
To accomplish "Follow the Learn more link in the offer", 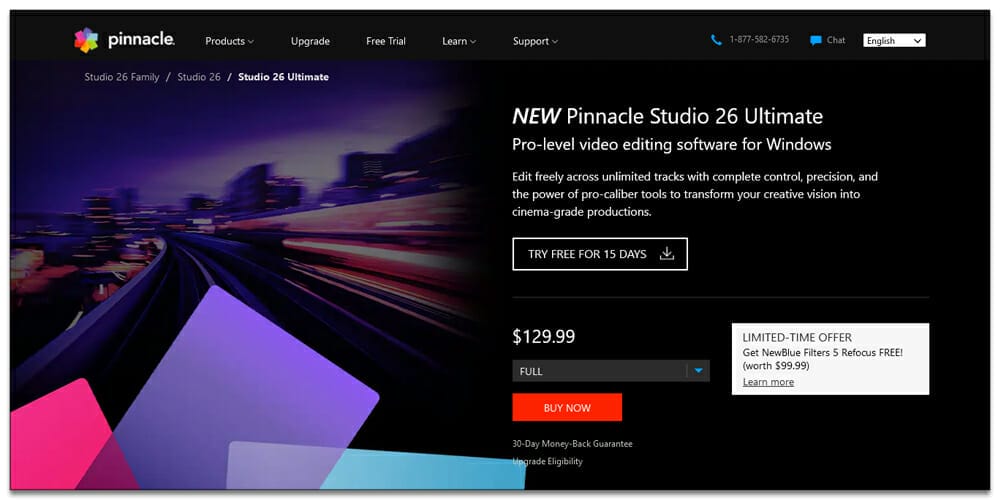I will click(x=768, y=382).
